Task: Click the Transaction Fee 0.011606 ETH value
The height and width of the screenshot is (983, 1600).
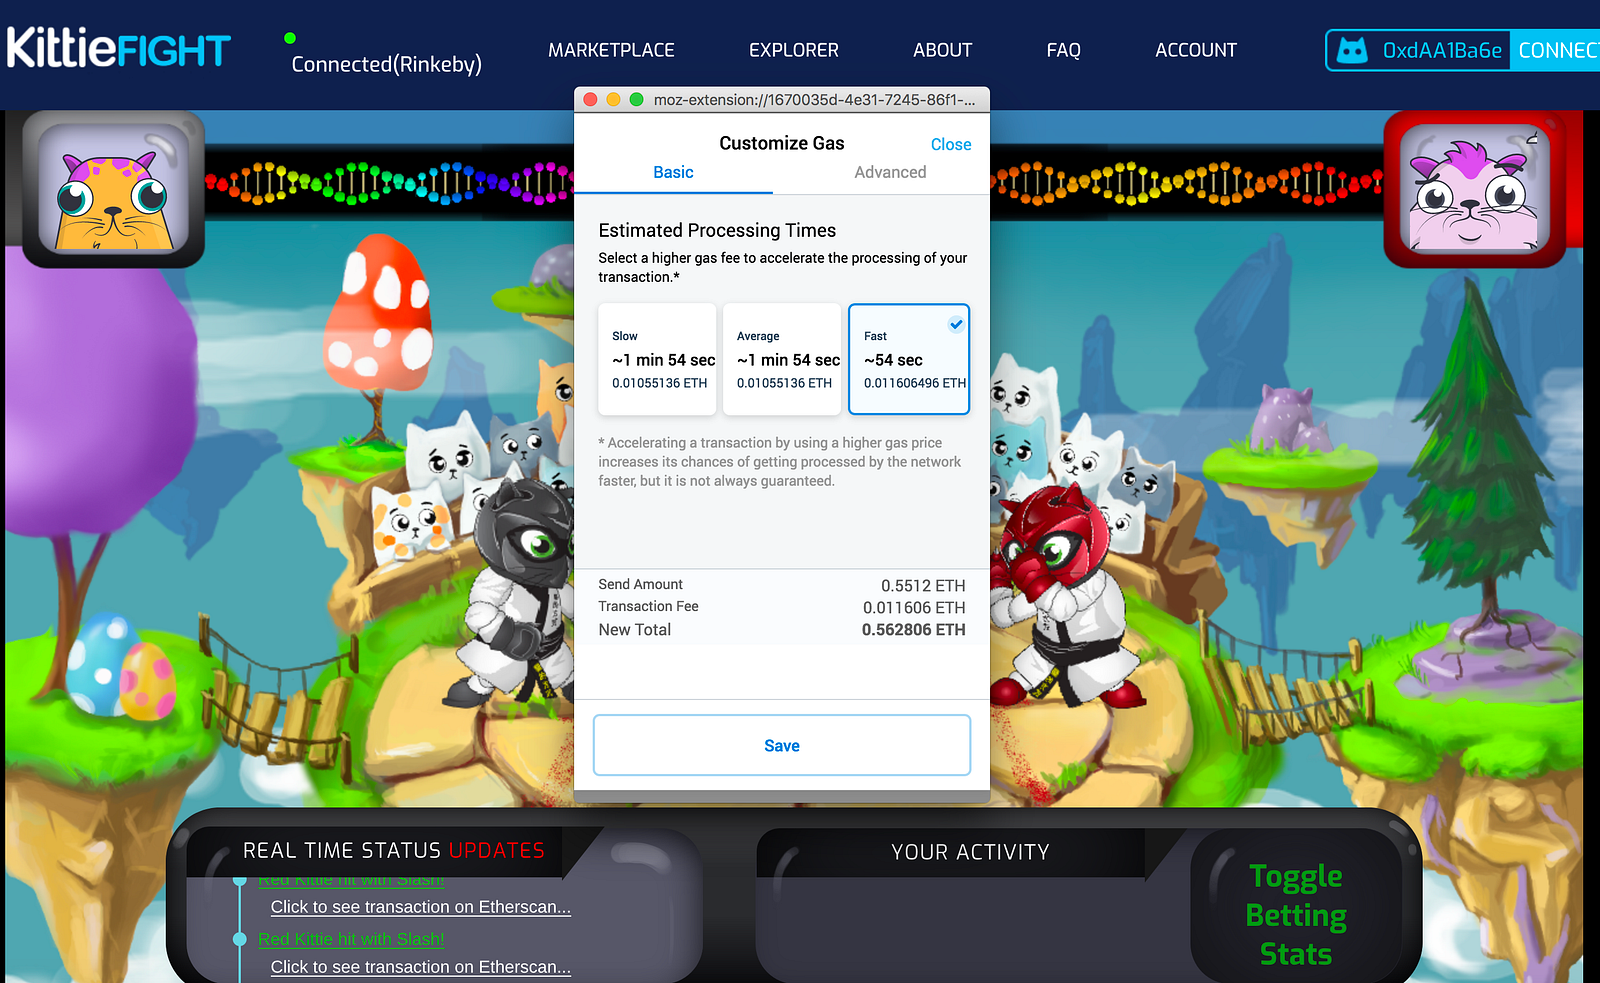Action: (x=914, y=608)
